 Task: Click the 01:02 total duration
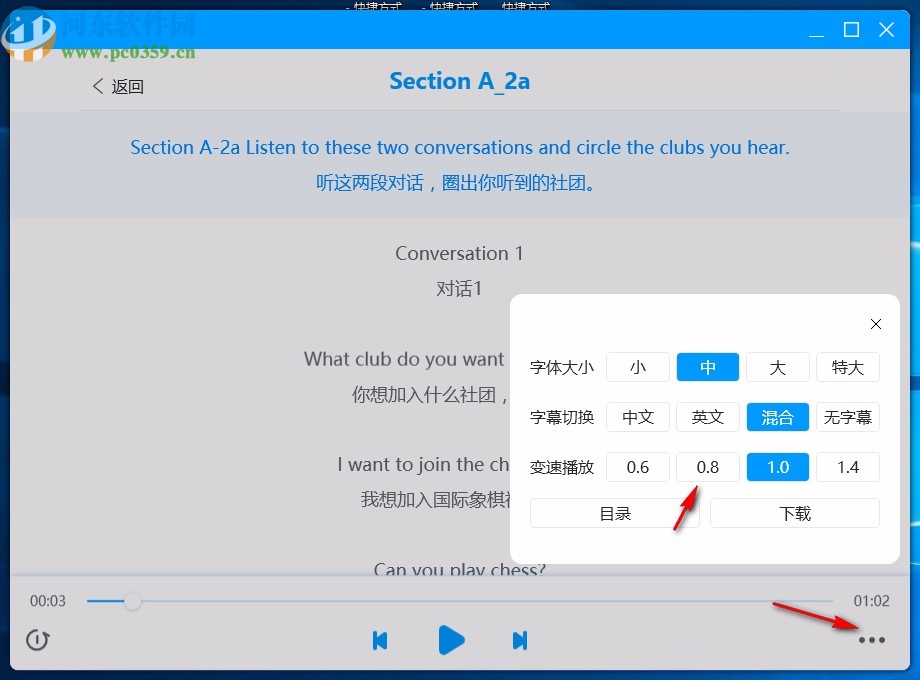[871, 601]
